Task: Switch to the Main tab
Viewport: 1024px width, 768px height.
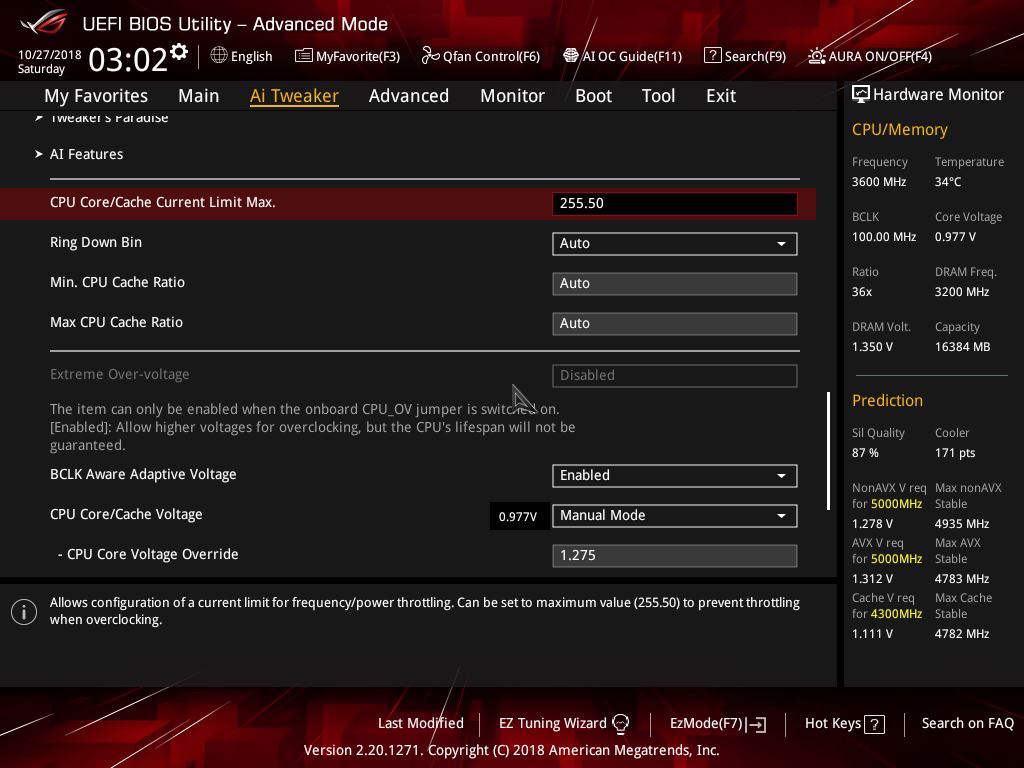Action: point(199,96)
